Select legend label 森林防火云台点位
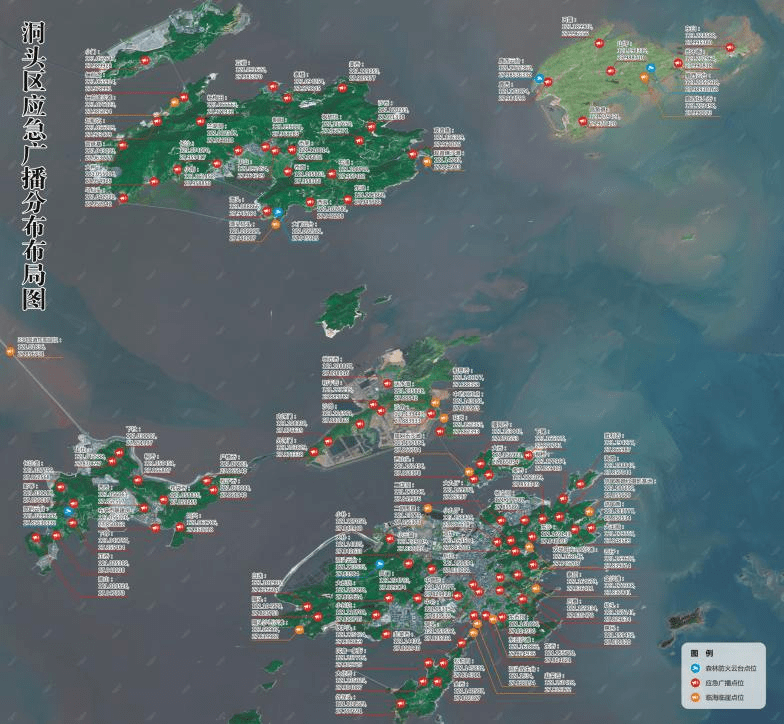 (730, 668)
